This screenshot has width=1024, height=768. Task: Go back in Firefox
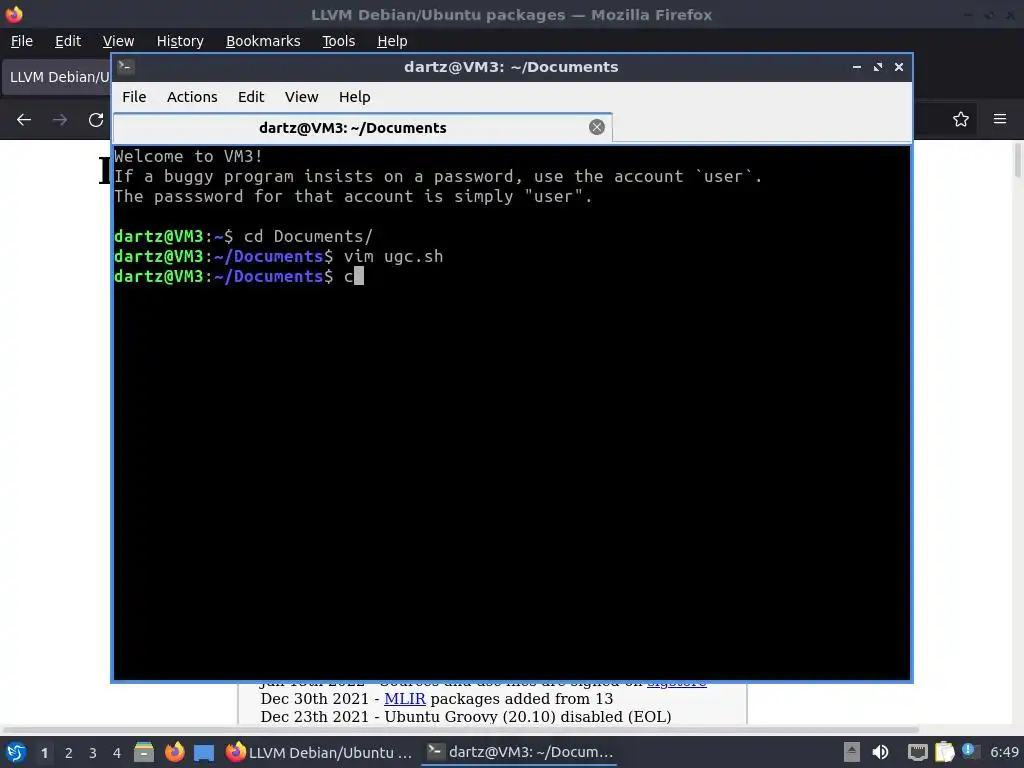point(24,120)
